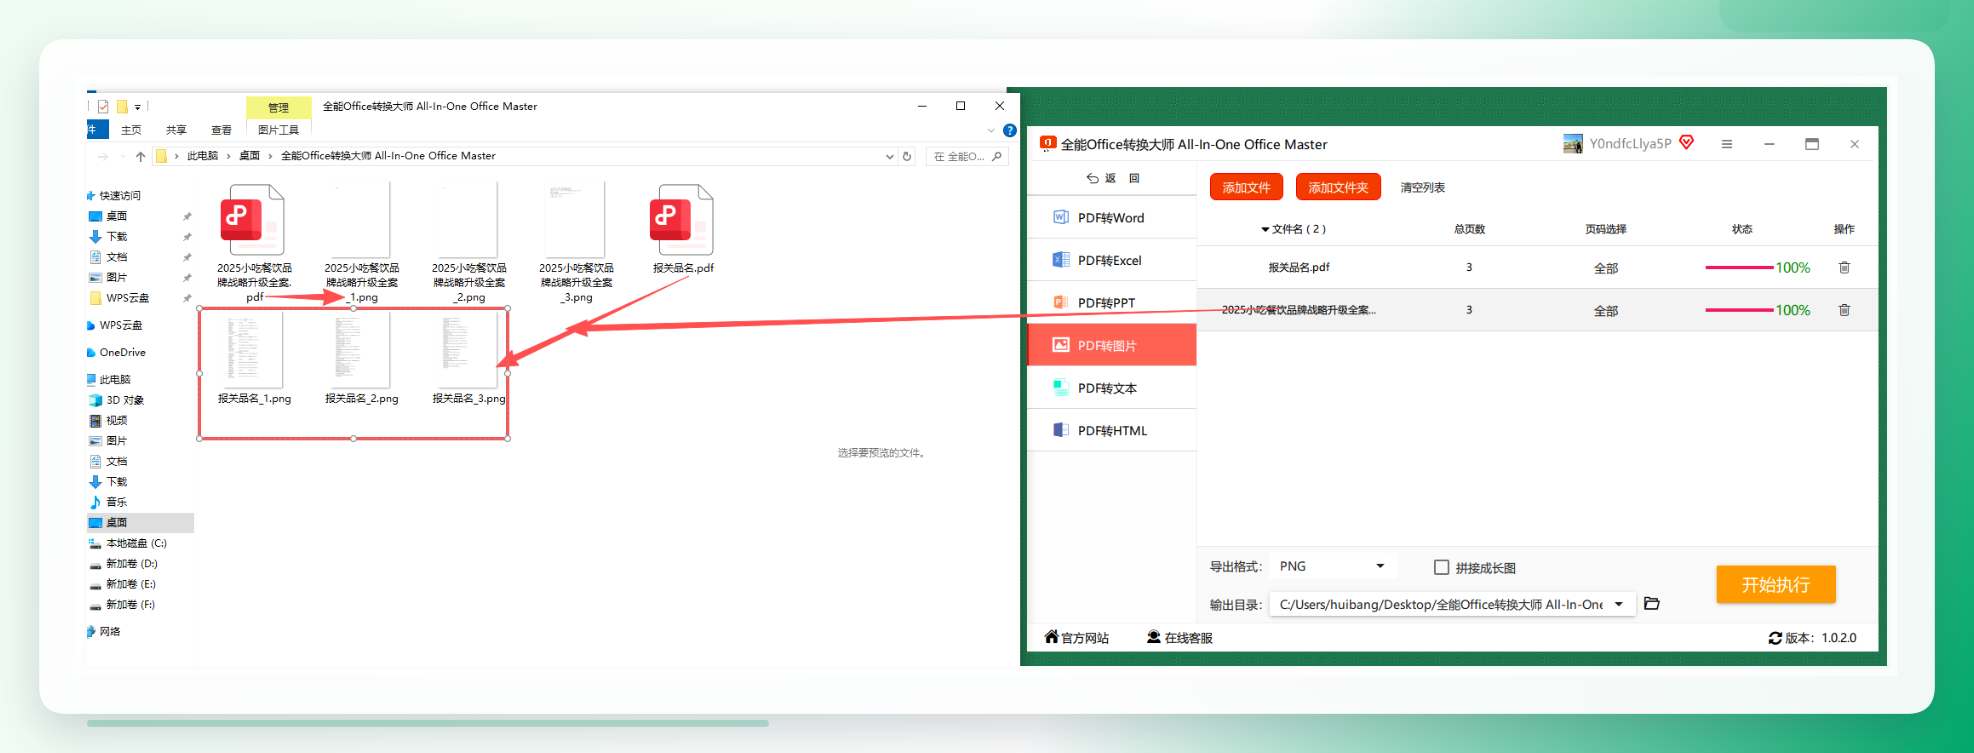
Task: Go up one folder level in Explorer
Action: pyautogui.click(x=140, y=156)
